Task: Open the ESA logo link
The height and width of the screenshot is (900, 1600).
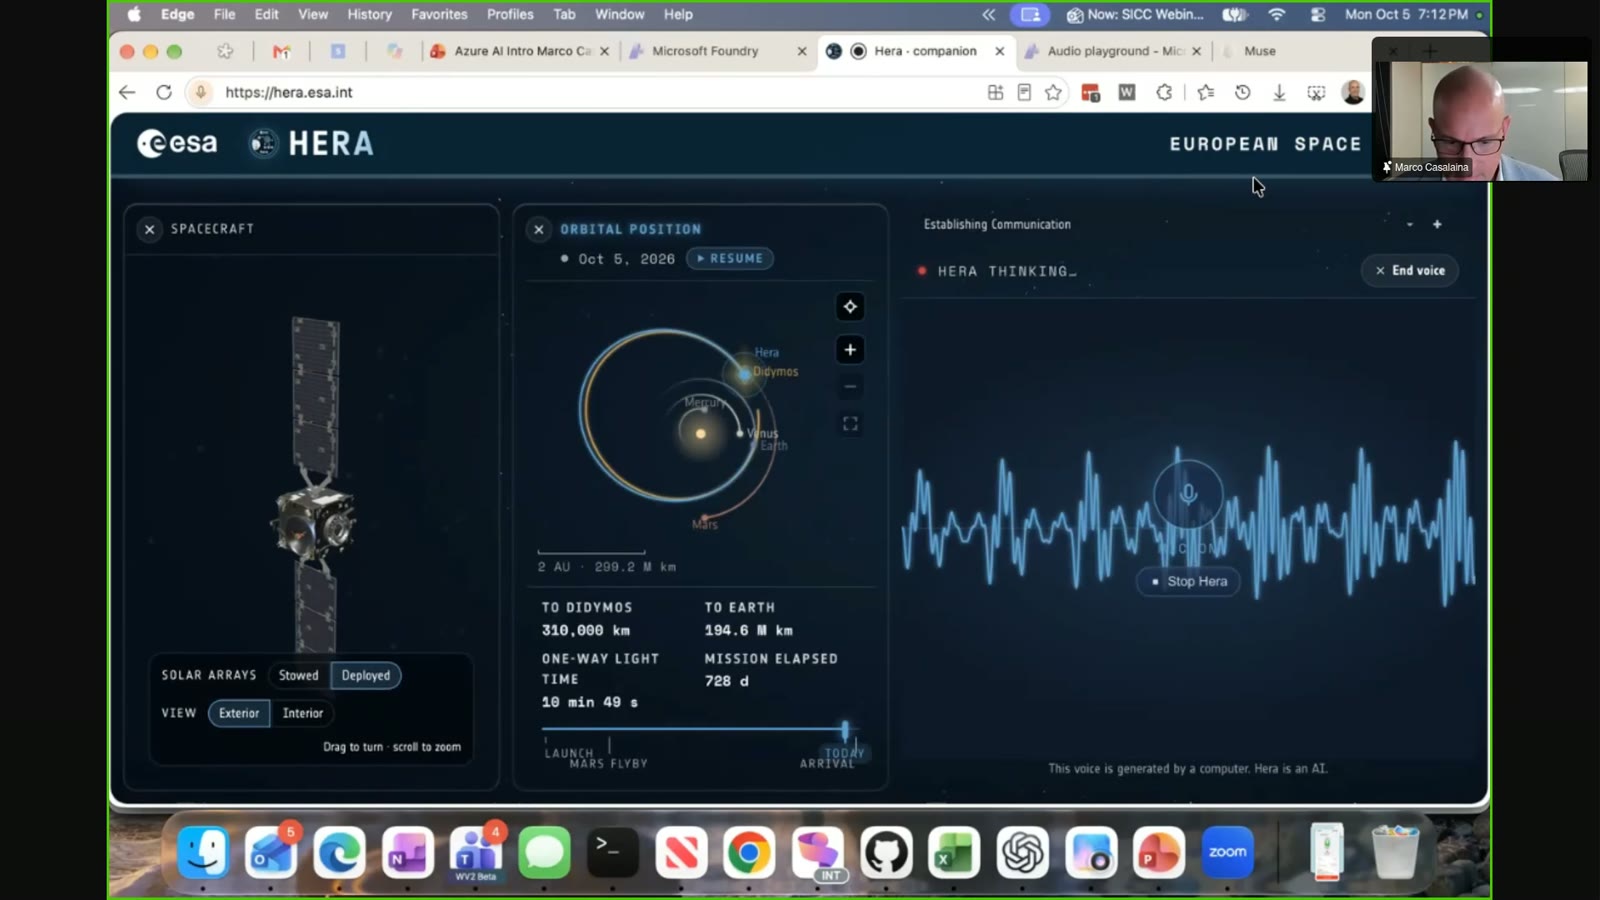Action: (177, 144)
